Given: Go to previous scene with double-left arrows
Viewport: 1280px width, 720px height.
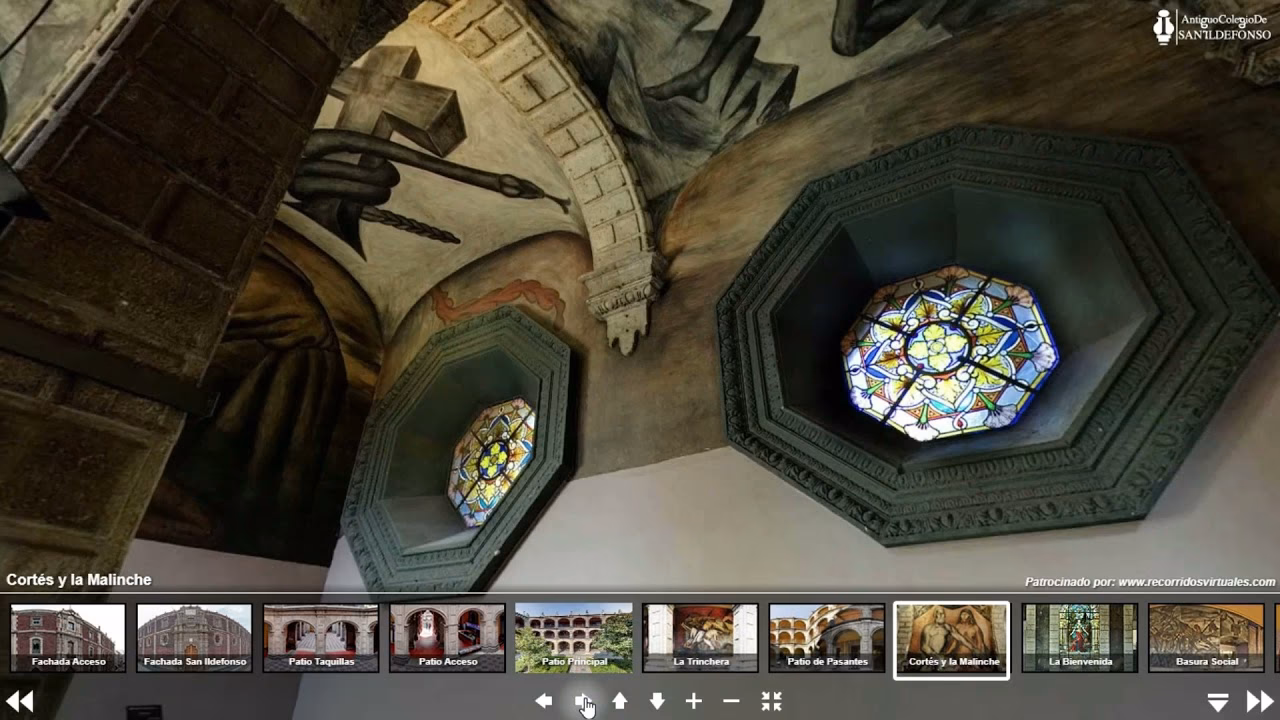Looking at the screenshot, I should [x=20, y=702].
